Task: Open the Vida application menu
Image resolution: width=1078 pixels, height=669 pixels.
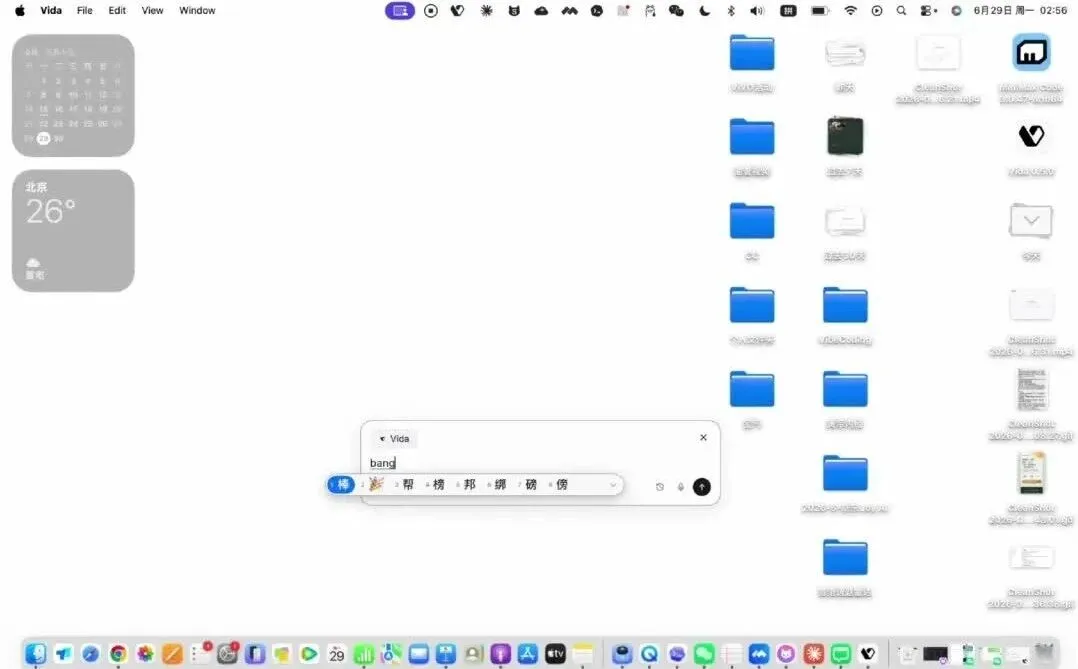Action: (x=51, y=10)
